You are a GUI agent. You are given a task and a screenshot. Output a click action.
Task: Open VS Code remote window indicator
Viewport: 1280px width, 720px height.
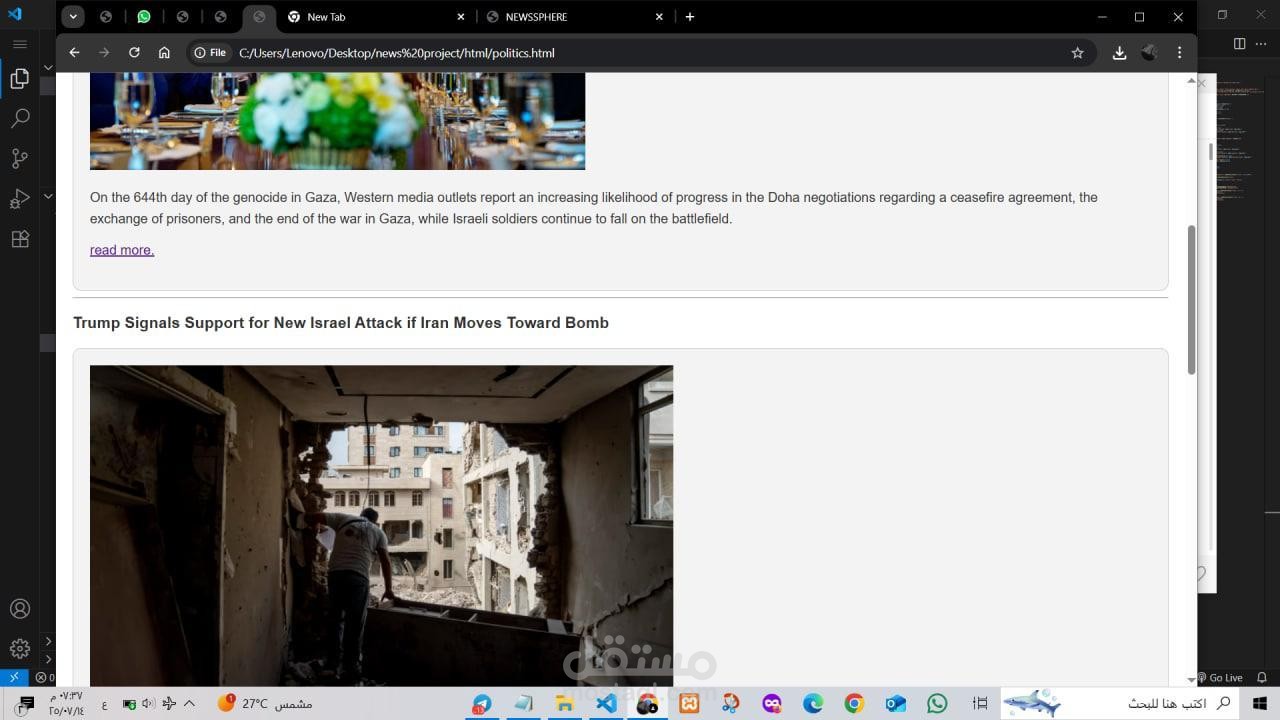[13, 677]
